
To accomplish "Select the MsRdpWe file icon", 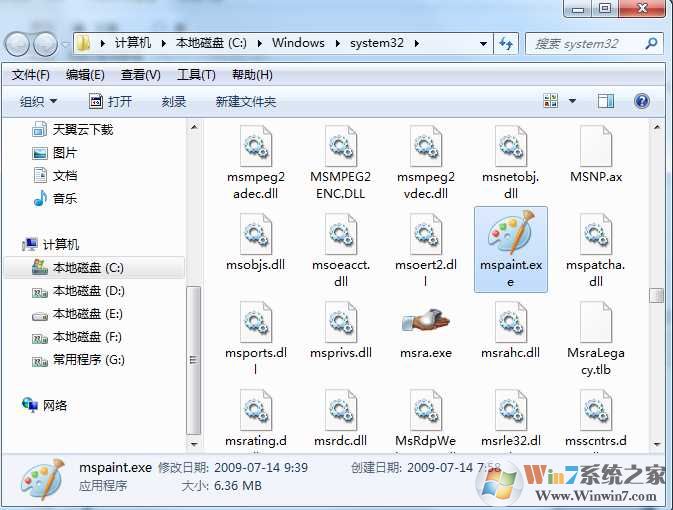I will (426, 410).
